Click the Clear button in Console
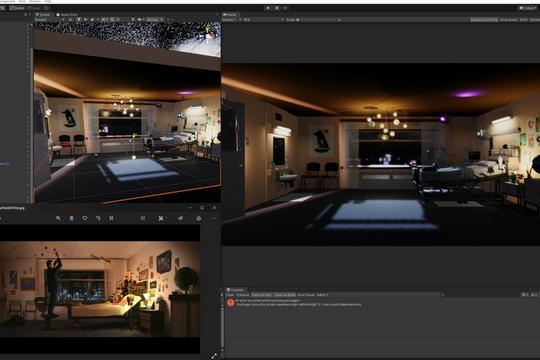 pos(230,295)
